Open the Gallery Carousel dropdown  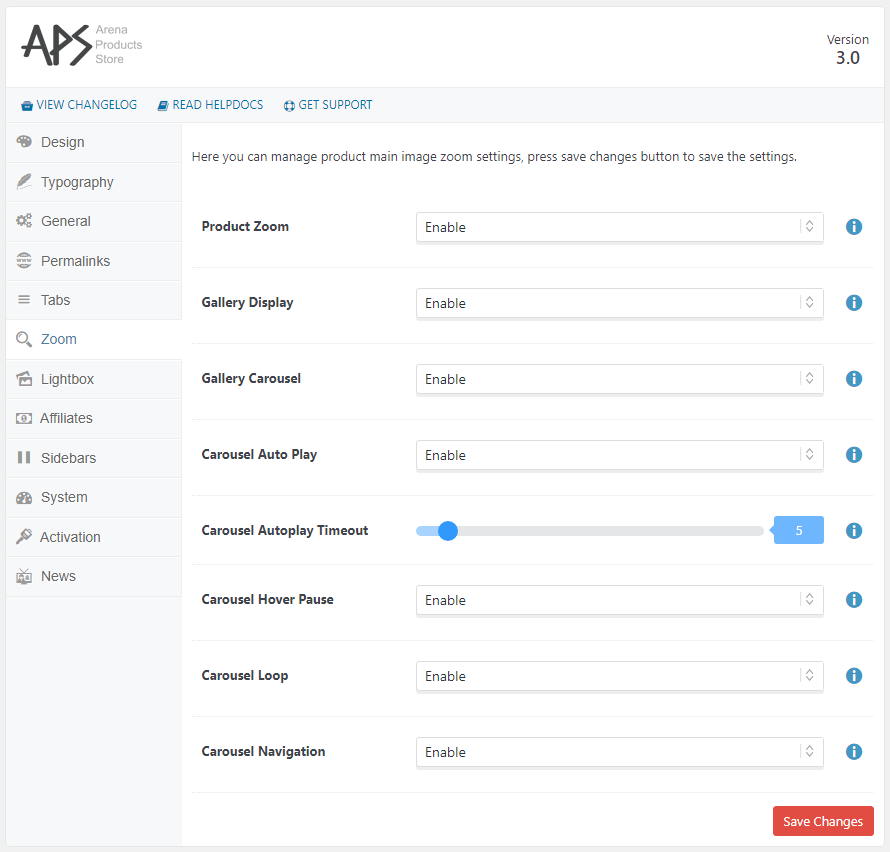pyautogui.click(x=619, y=379)
